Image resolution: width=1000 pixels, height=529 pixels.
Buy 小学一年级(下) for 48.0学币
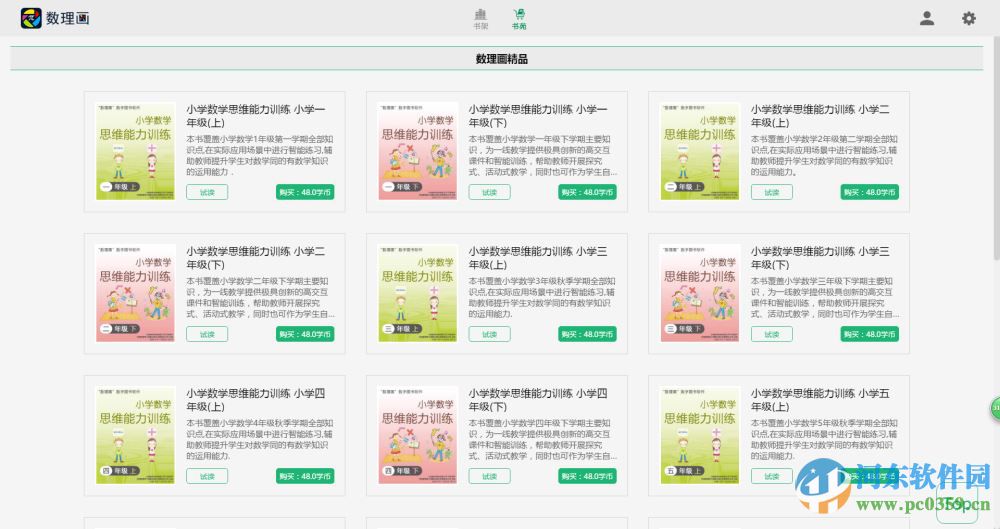tap(587, 192)
